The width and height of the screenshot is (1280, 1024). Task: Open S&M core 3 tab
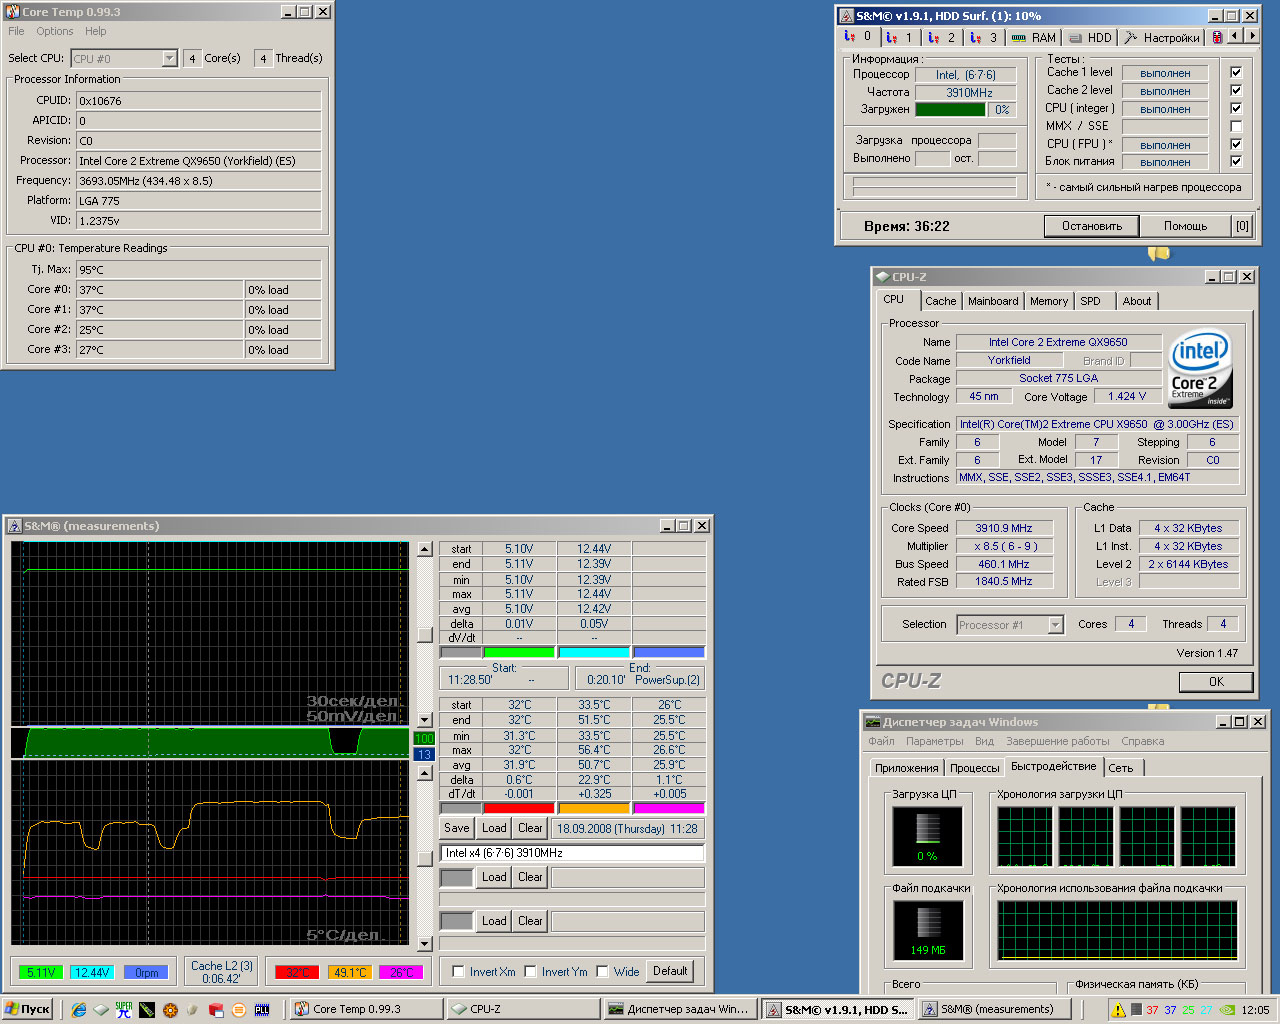[x=984, y=37]
